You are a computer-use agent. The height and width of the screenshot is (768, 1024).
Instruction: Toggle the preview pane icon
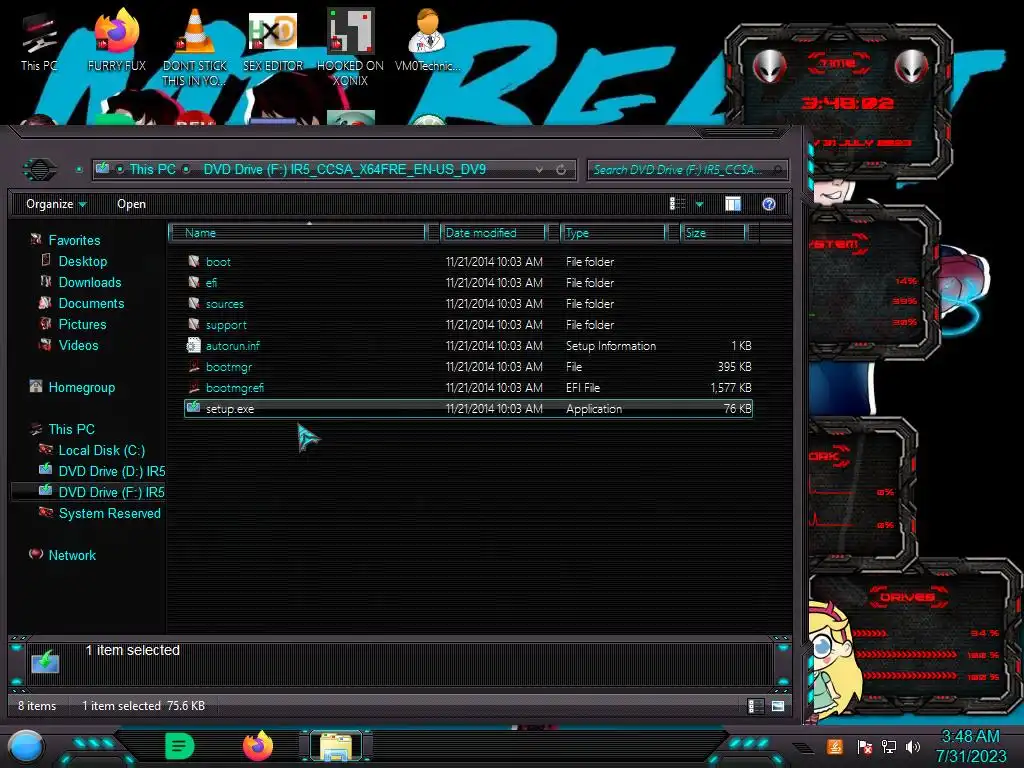pyautogui.click(x=733, y=204)
